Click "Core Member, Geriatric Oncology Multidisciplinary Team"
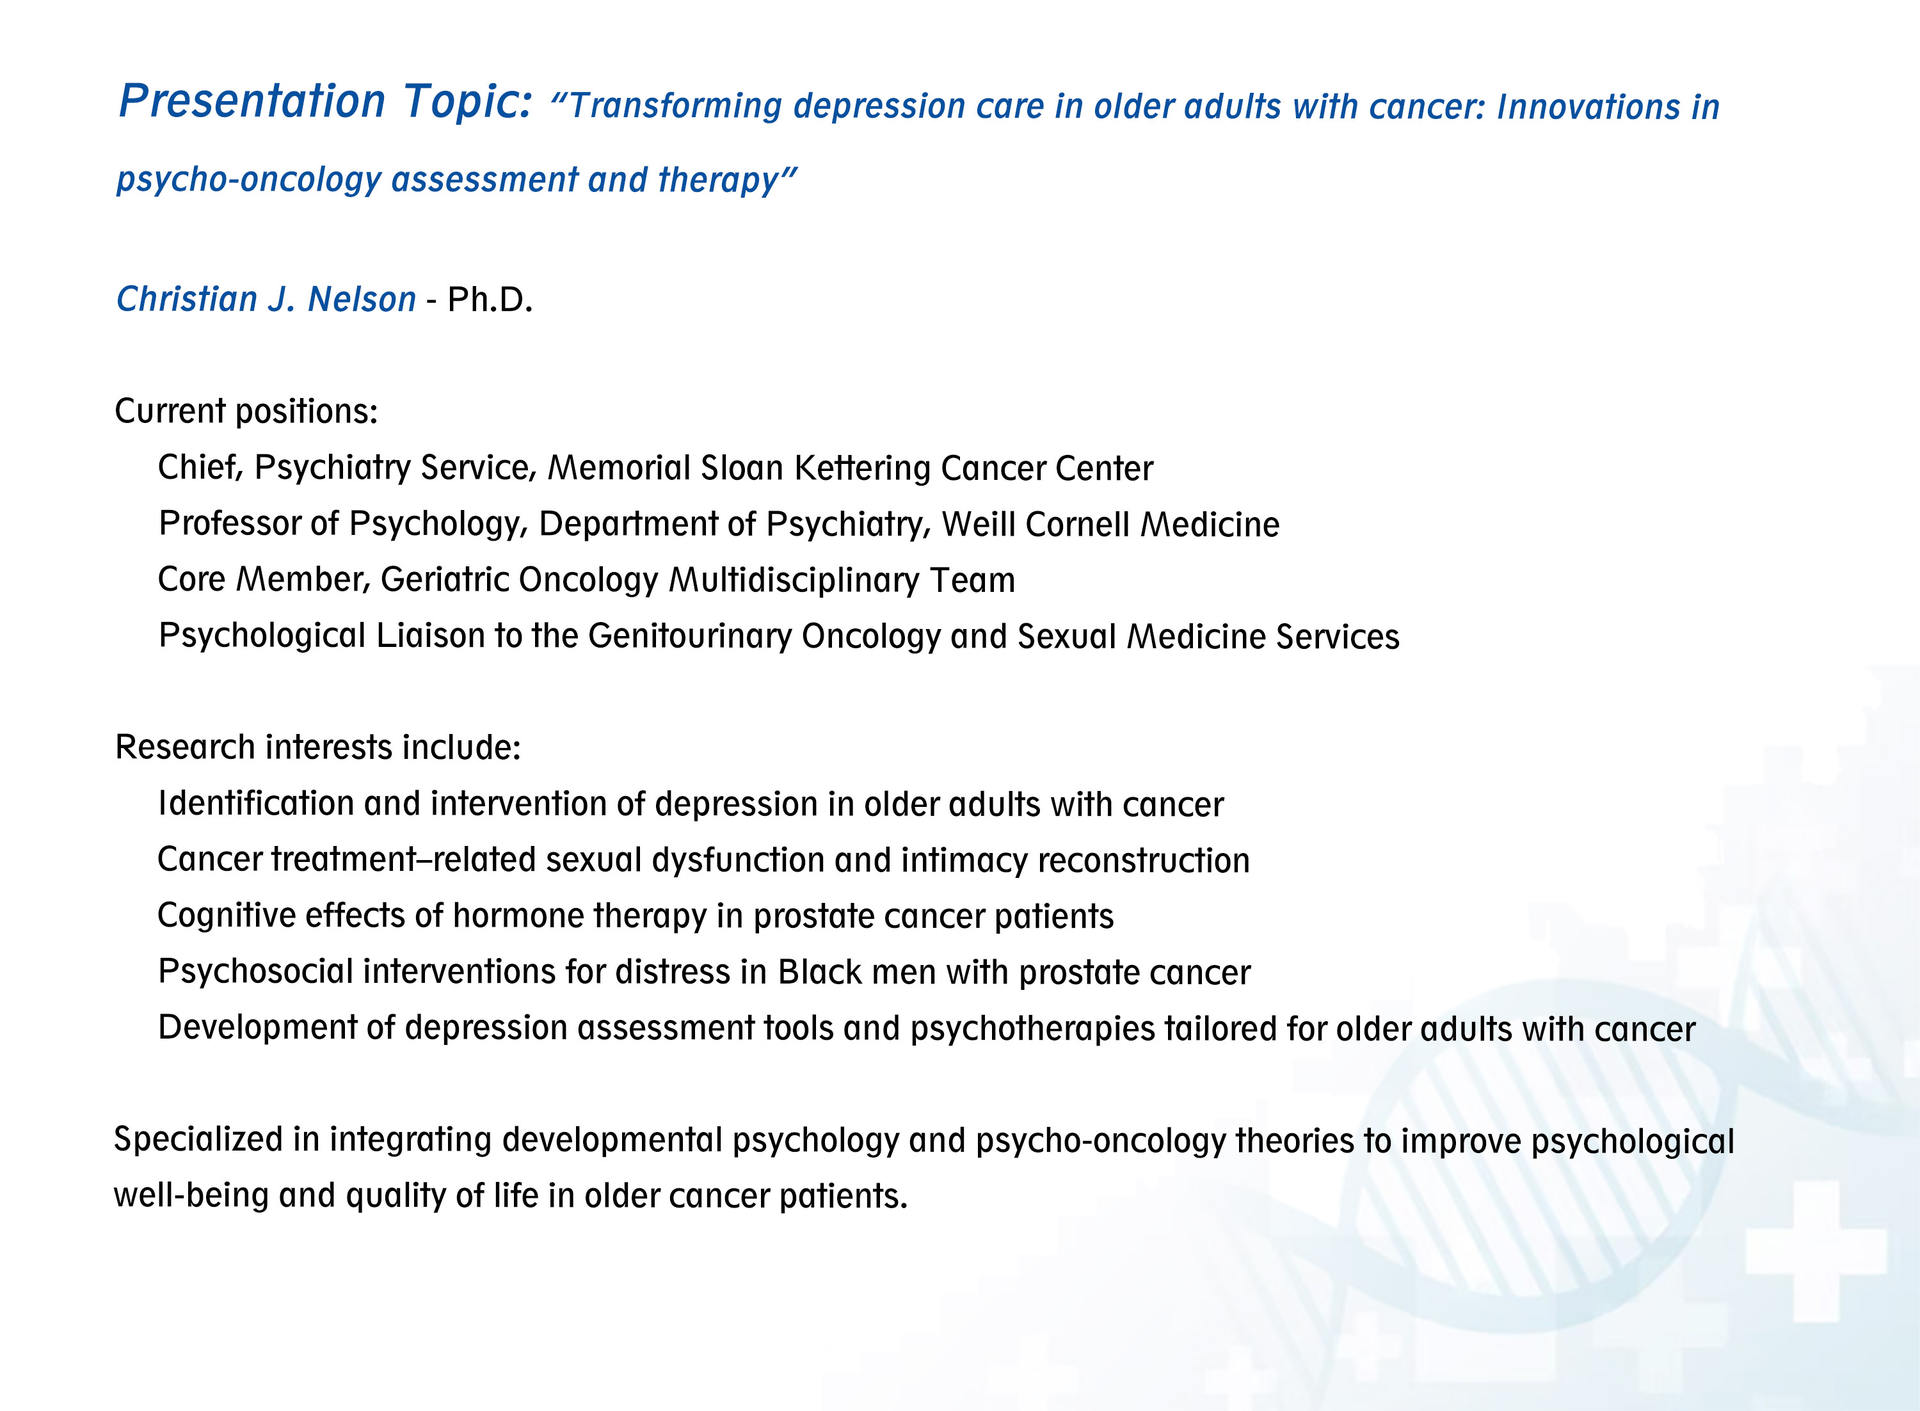 [x=586, y=580]
